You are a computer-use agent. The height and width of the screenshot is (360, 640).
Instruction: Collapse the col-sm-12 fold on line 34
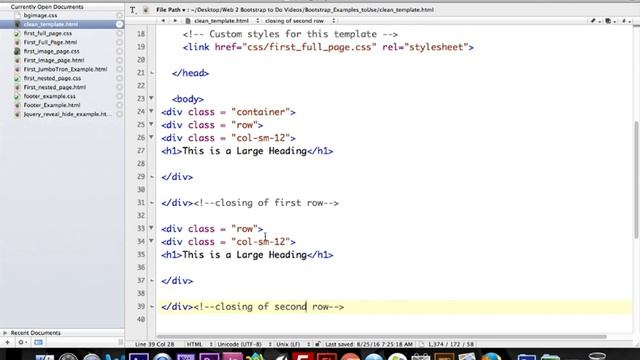pos(151,241)
